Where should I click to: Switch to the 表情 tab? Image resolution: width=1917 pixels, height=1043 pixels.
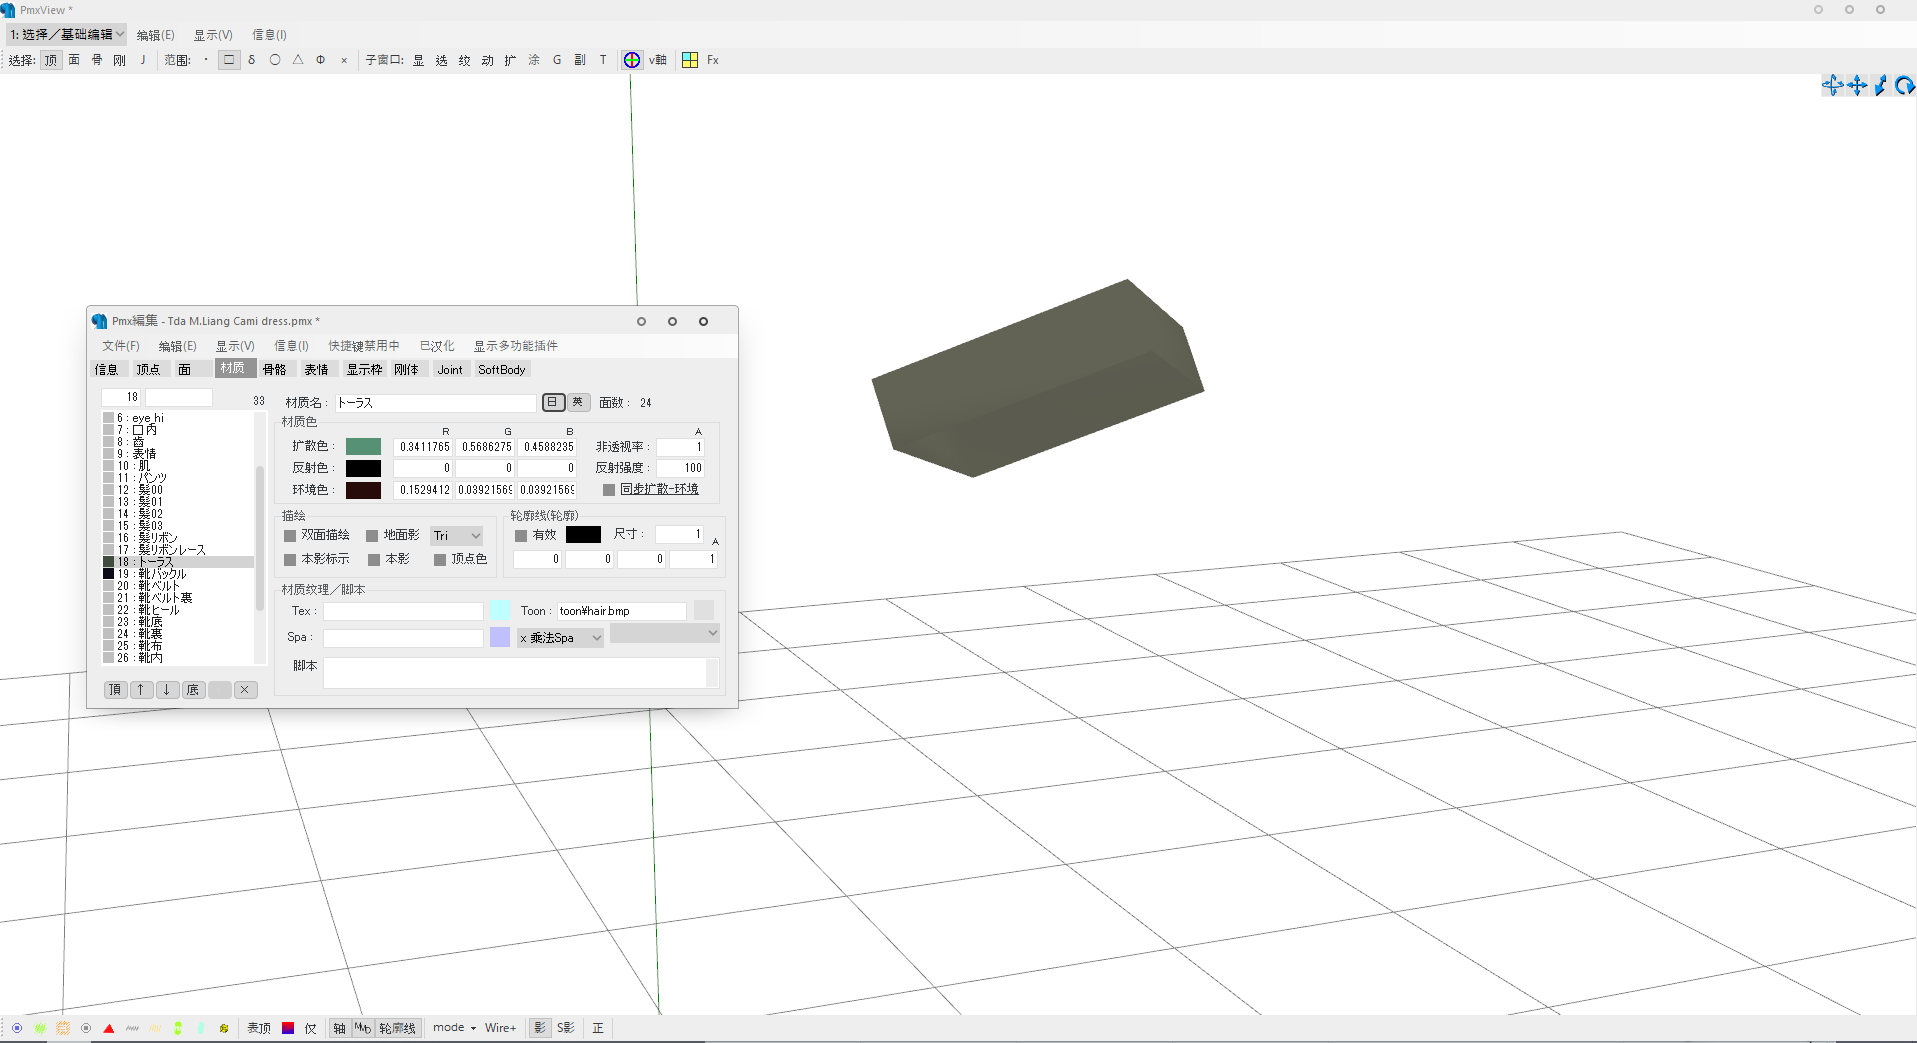point(316,370)
